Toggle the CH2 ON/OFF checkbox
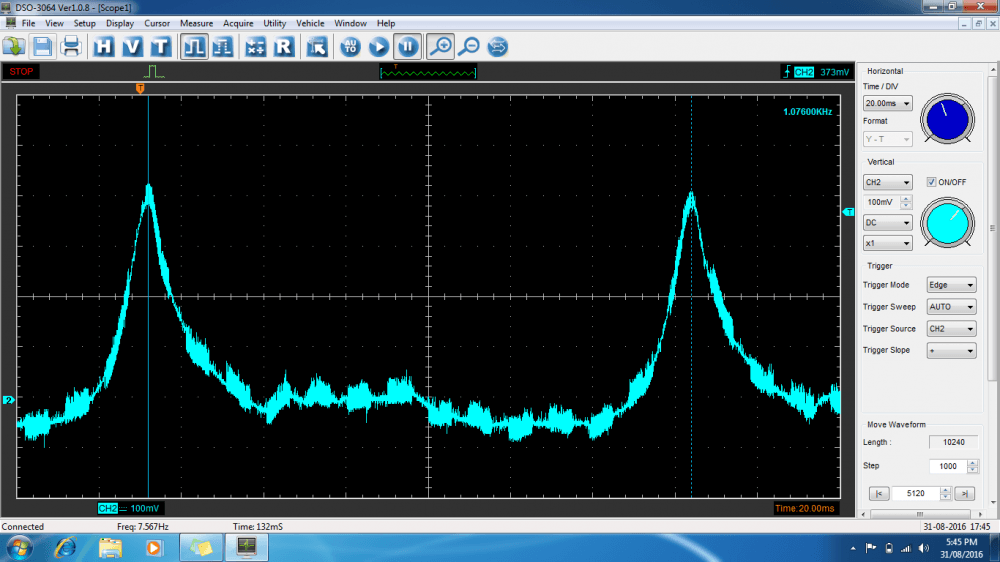Image resolution: width=1000 pixels, height=562 pixels. 932,182
